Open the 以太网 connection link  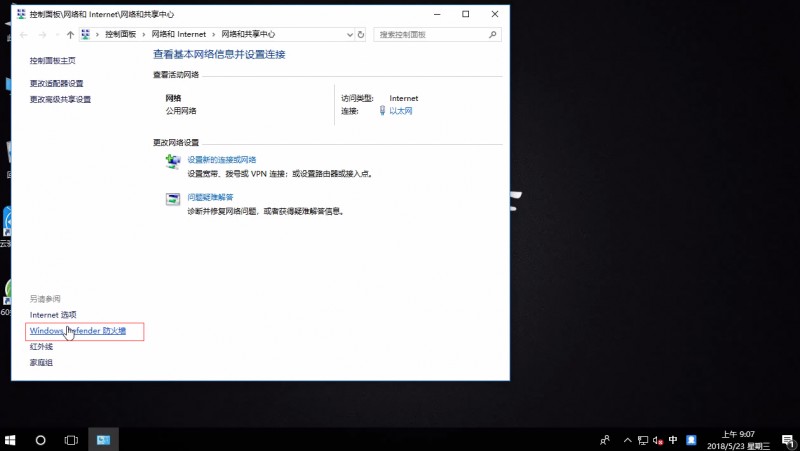(401, 111)
